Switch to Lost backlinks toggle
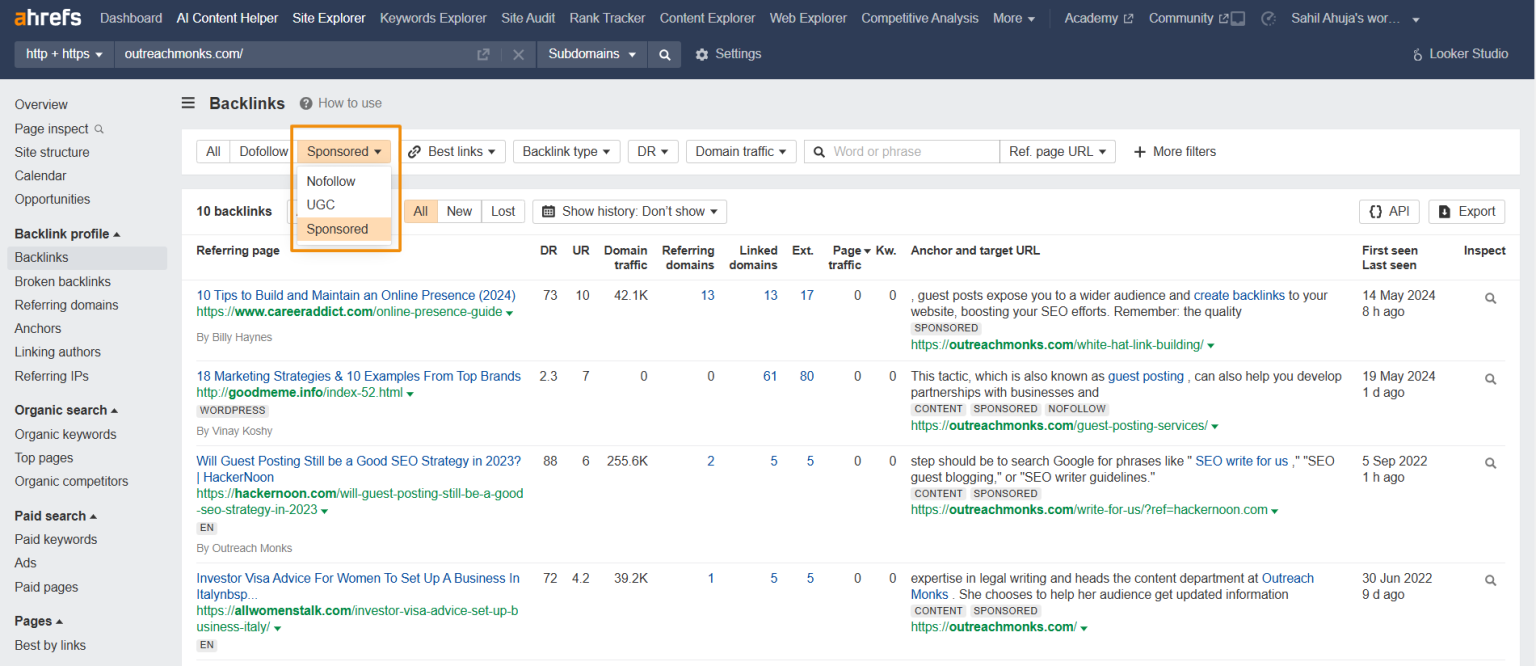 tap(503, 211)
